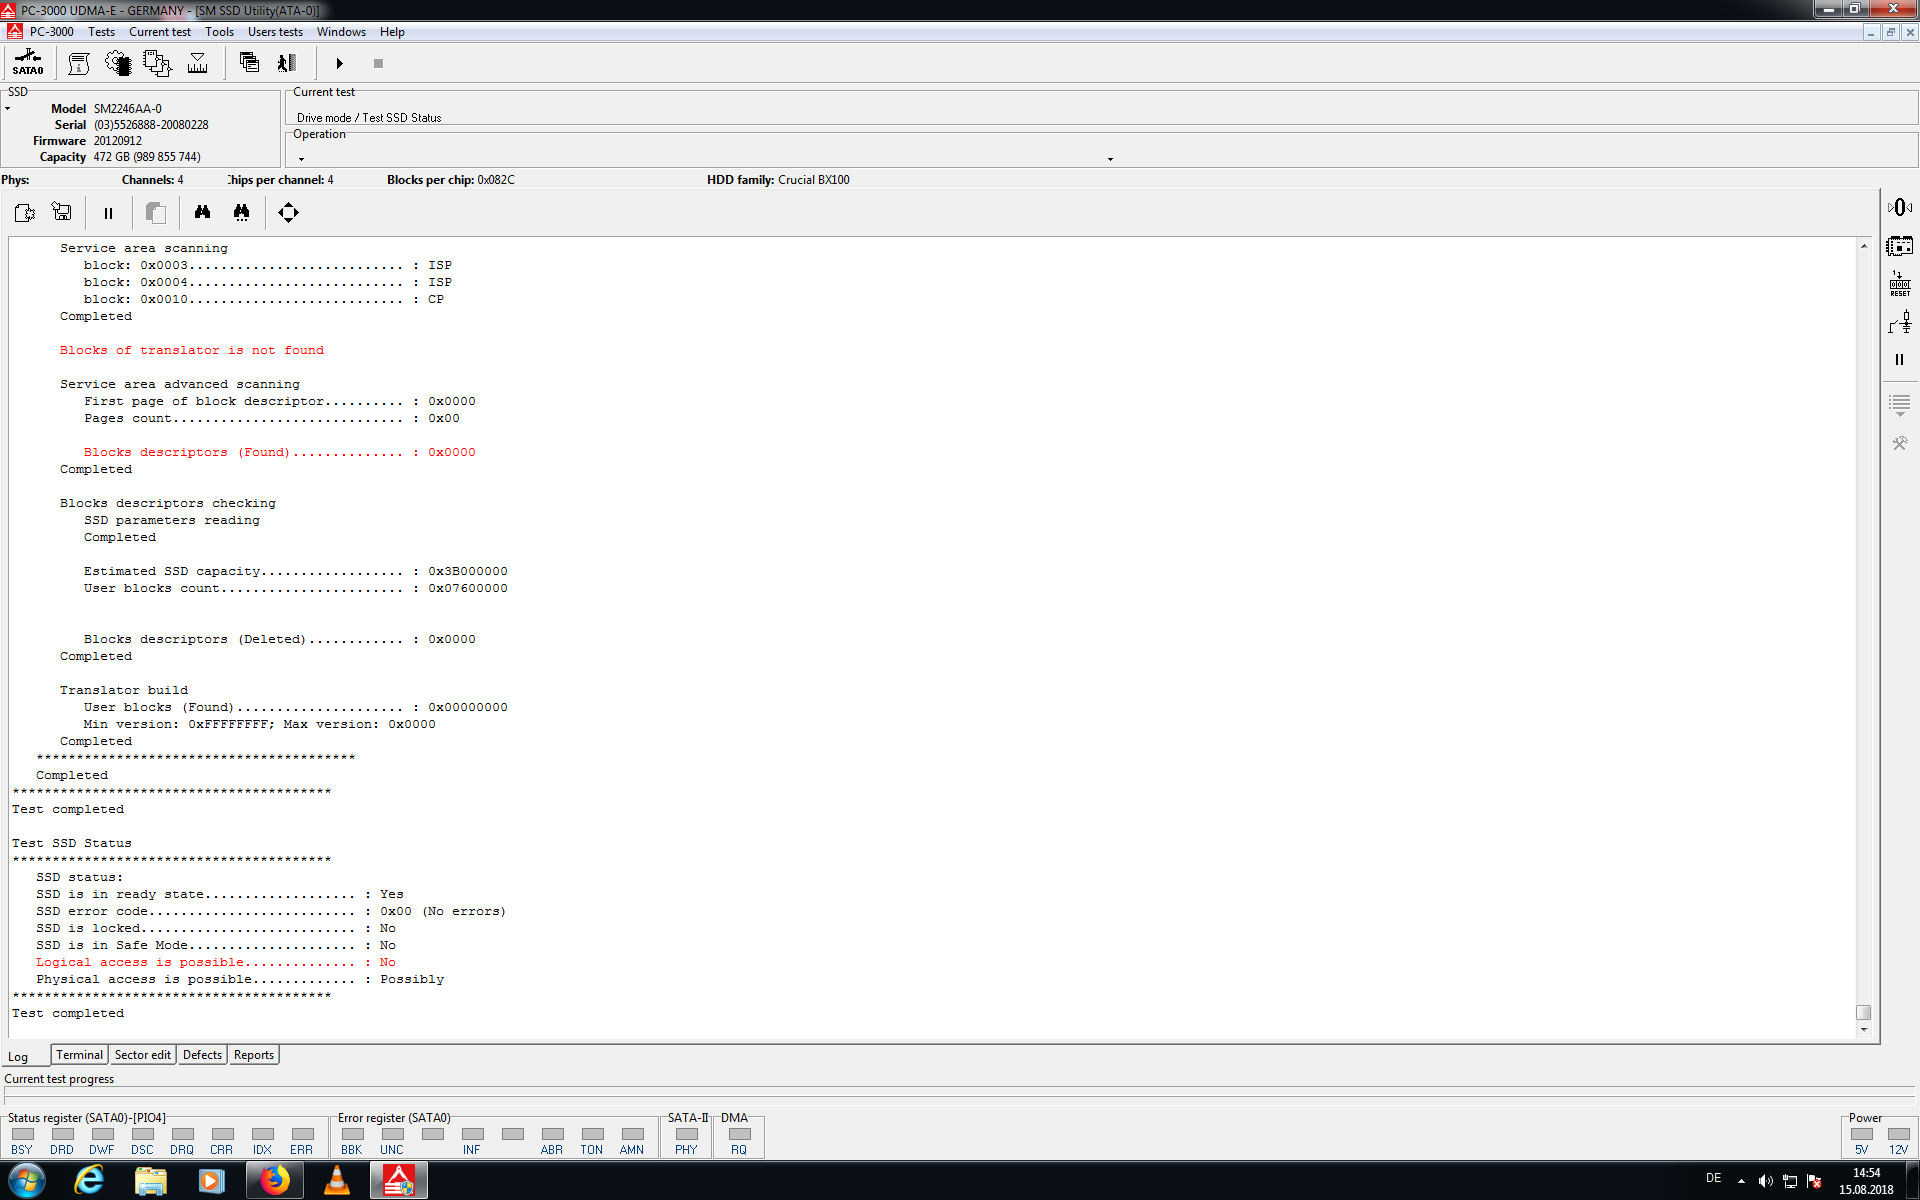Open the PC-3000 menu
1920x1200 pixels.
51,32
